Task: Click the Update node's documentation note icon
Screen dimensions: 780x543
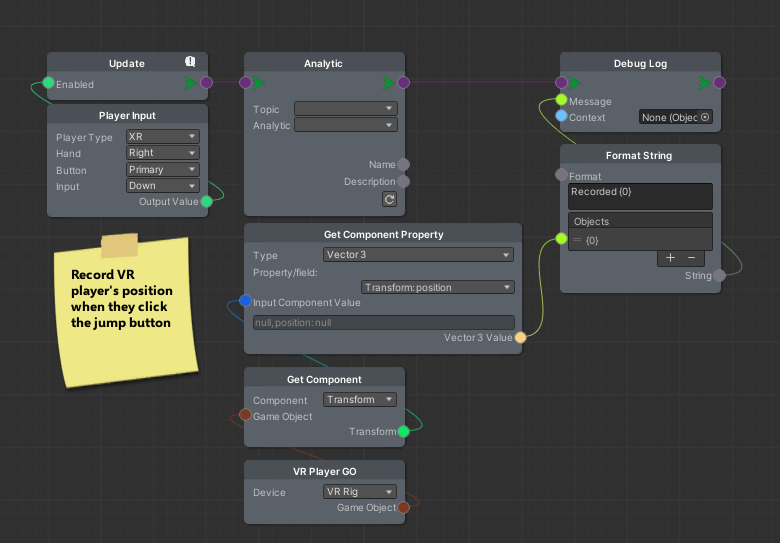Action: click(190, 62)
